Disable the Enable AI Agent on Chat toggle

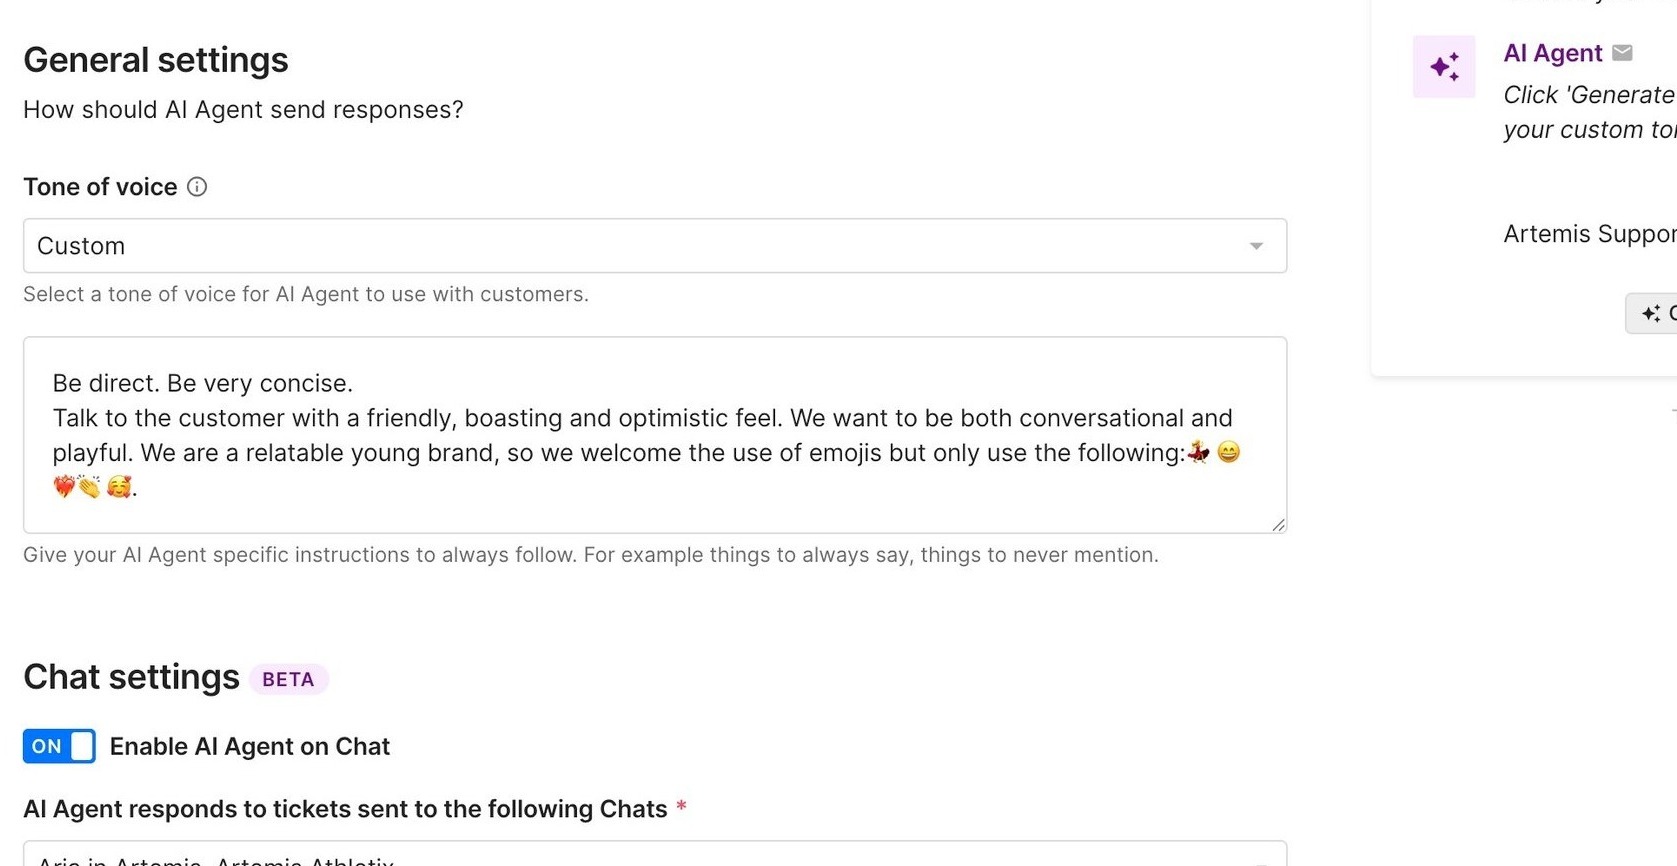point(59,746)
